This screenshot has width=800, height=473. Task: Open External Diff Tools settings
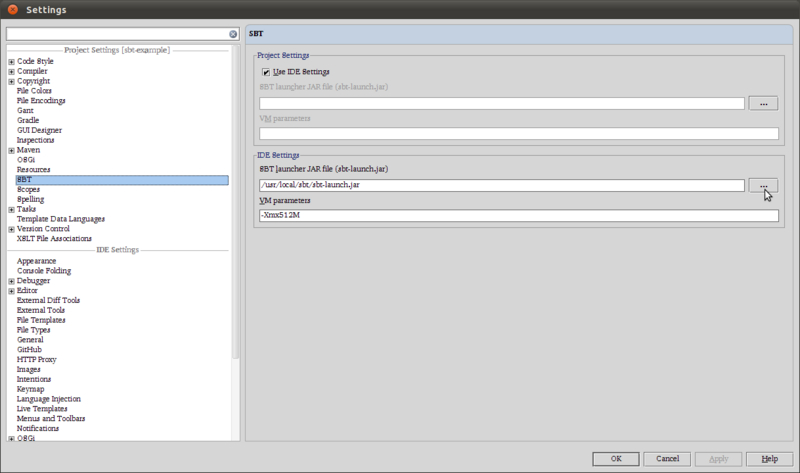coord(48,301)
